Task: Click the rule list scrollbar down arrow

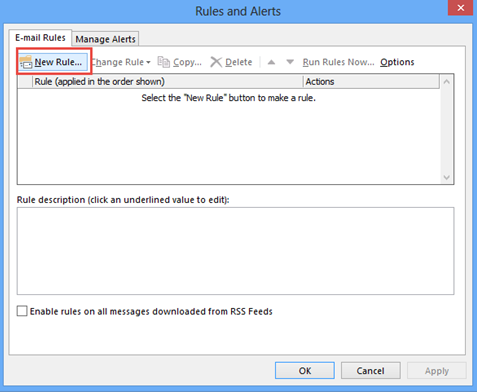Action: (x=447, y=177)
